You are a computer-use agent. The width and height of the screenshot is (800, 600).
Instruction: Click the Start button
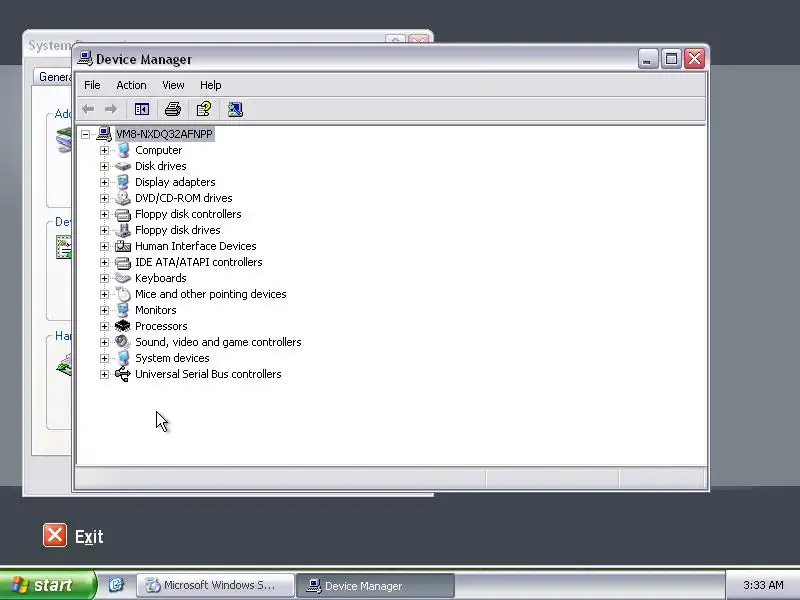(x=47, y=585)
